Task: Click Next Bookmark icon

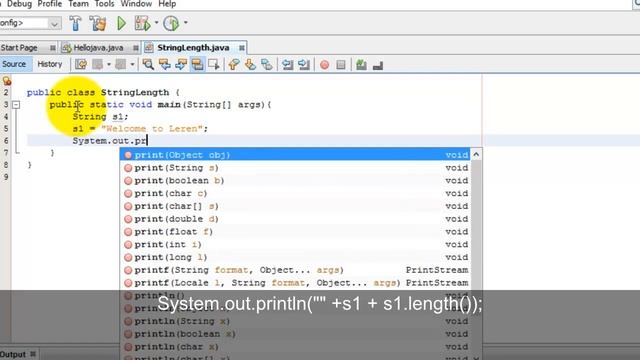Action: 250,64
